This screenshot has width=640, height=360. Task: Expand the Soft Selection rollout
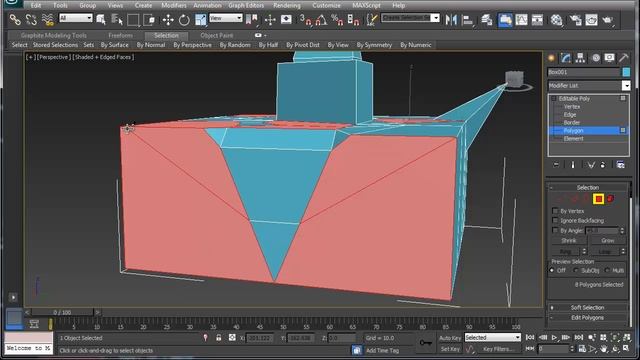click(588, 307)
